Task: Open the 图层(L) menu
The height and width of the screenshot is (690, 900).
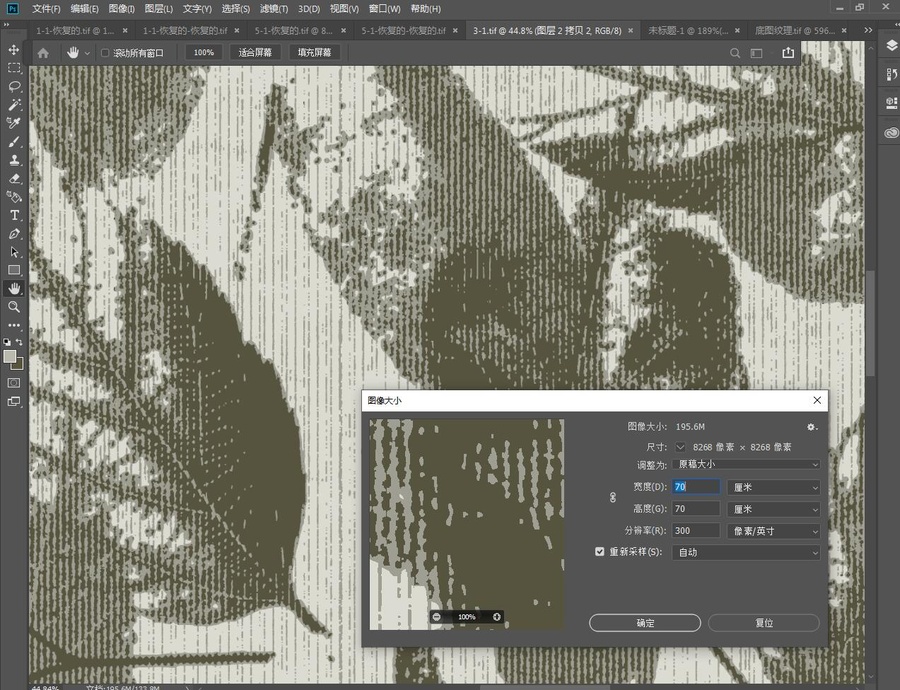Action: pos(158,9)
